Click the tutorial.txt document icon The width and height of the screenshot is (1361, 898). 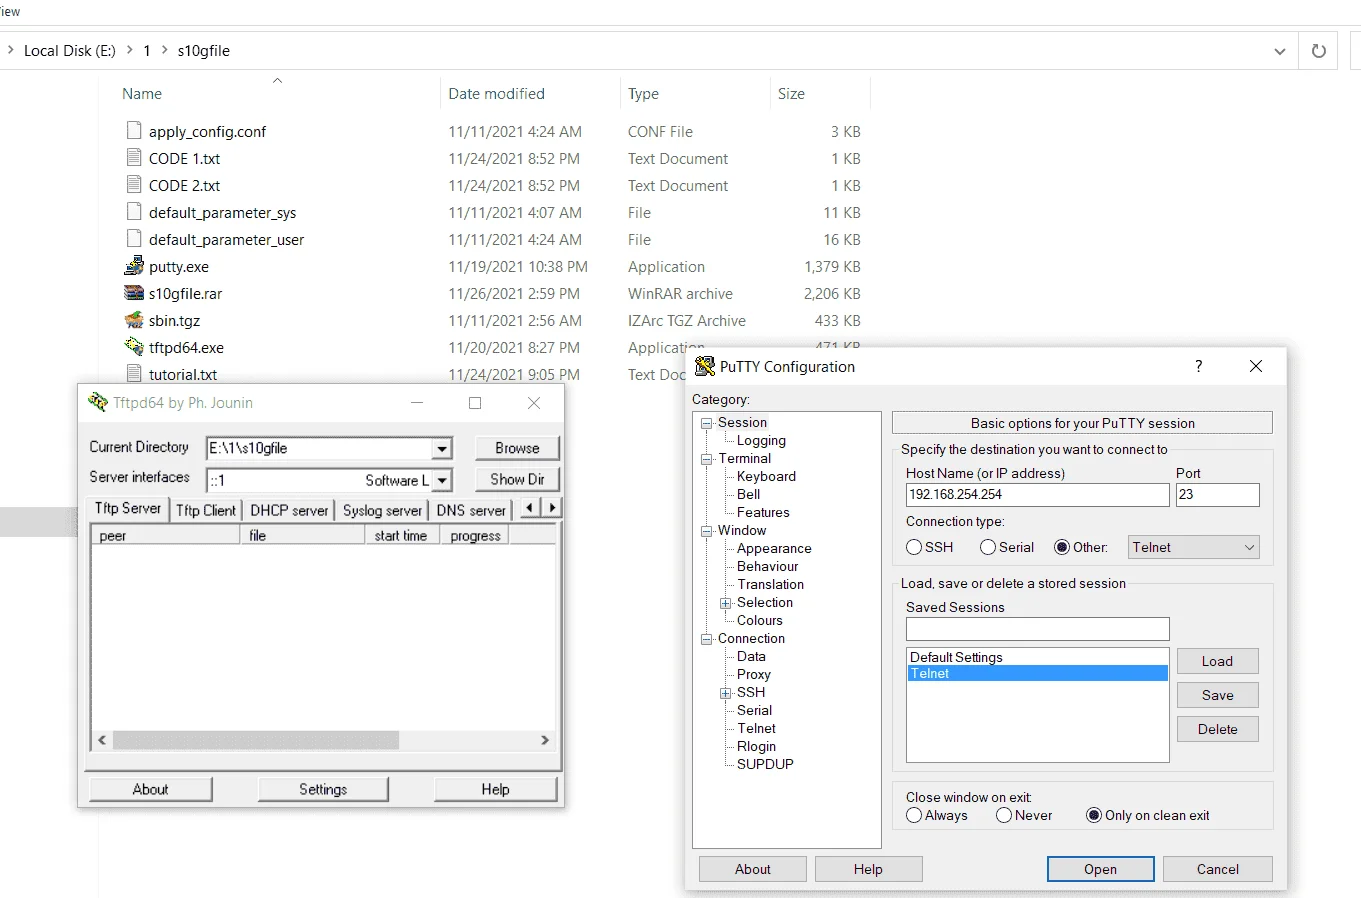click(134, 373)
